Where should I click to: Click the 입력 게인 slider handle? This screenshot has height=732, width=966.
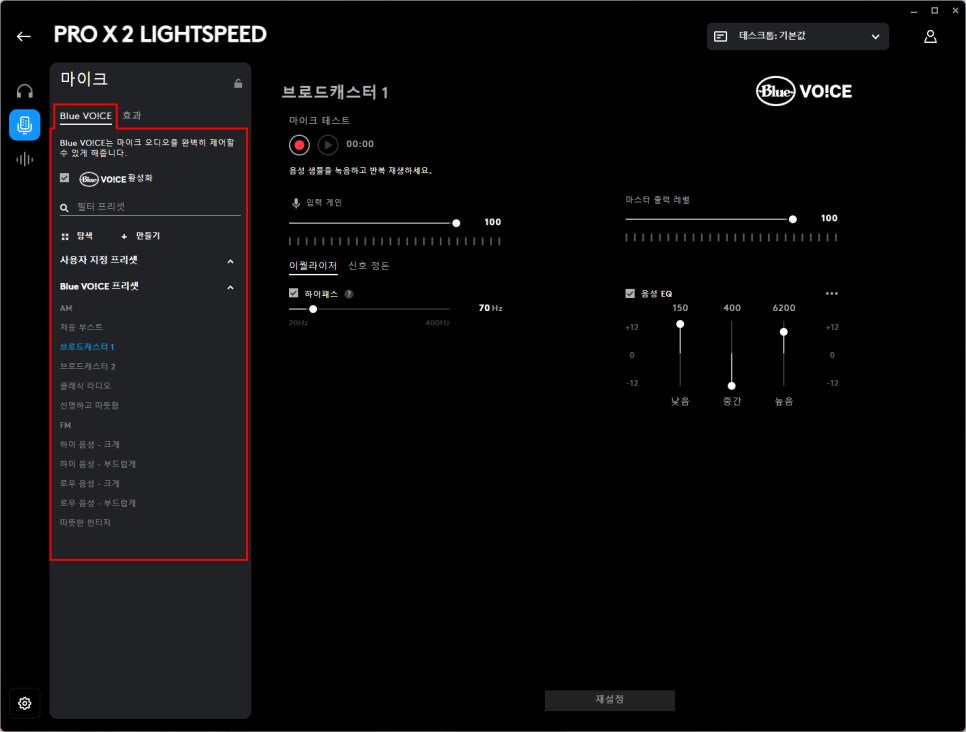pos(456,223)
